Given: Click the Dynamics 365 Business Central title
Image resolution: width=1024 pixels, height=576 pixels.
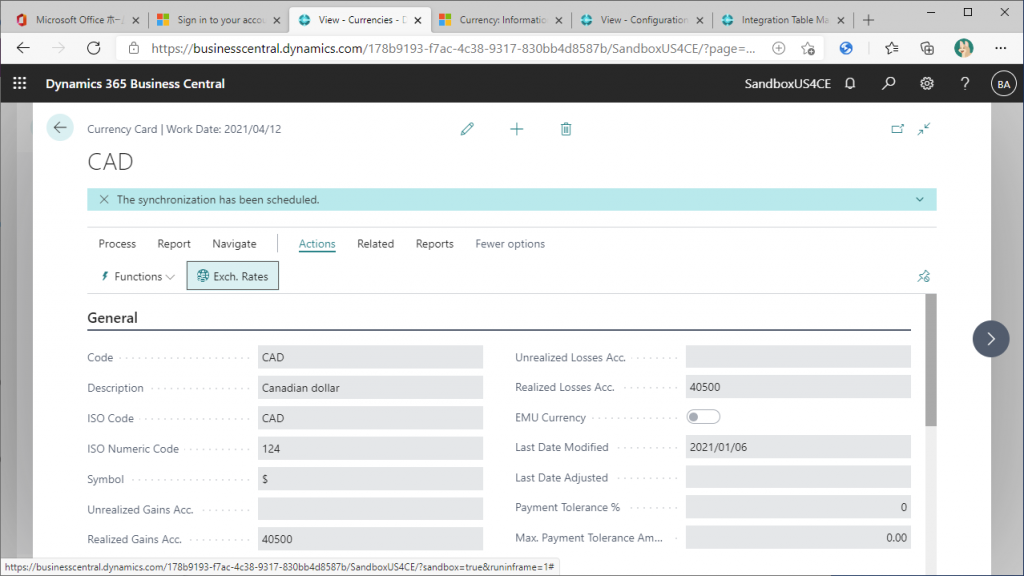Looking at the screenshot, I should coord(135,84).
